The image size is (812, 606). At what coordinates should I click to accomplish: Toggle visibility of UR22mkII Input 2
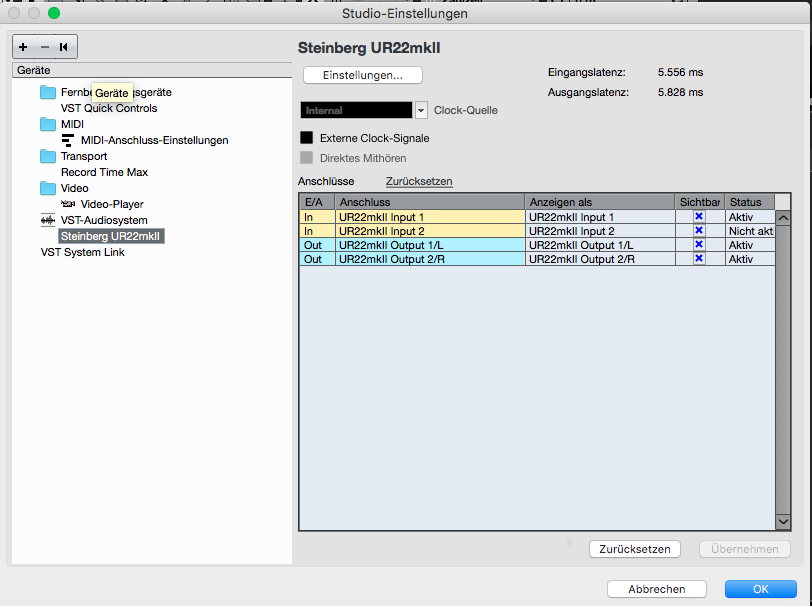(x=699, y=230)
